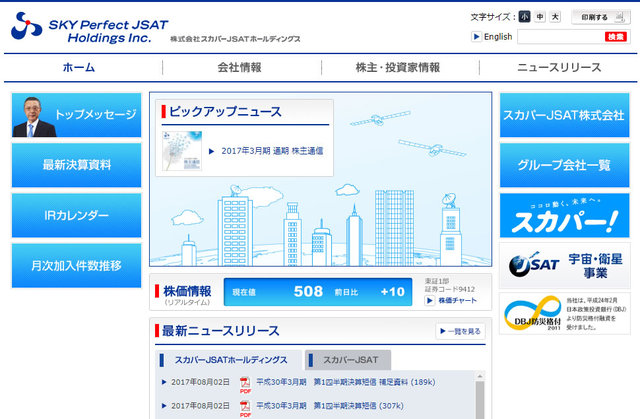This screenshot has height=419, width=640.
Task: Open the first PDF icon in news list
Action: pyautogui.click(x=244, y=381)
